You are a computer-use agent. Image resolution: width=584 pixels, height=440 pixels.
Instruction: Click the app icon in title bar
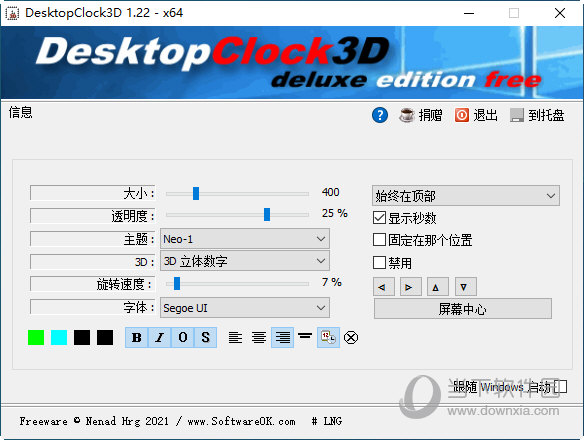(12, 14)
